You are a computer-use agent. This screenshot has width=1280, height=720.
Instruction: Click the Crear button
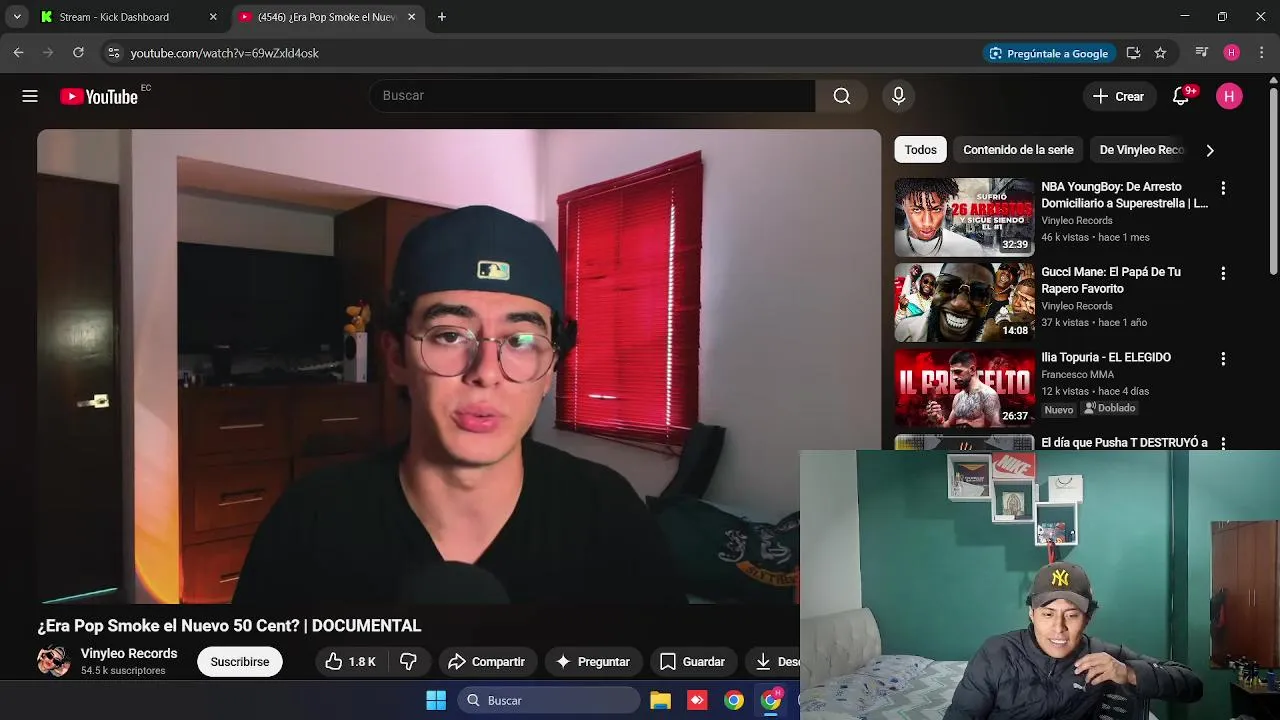coord(1118,96)
